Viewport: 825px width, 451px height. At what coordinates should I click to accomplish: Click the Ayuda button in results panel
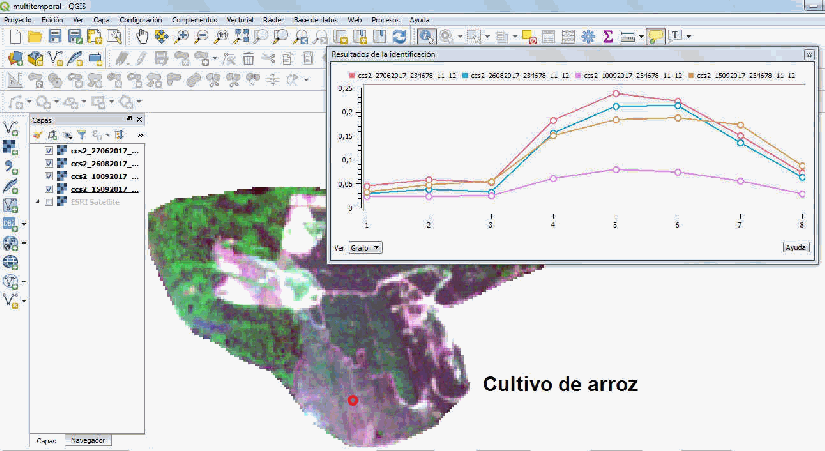[x=795, y=247]
